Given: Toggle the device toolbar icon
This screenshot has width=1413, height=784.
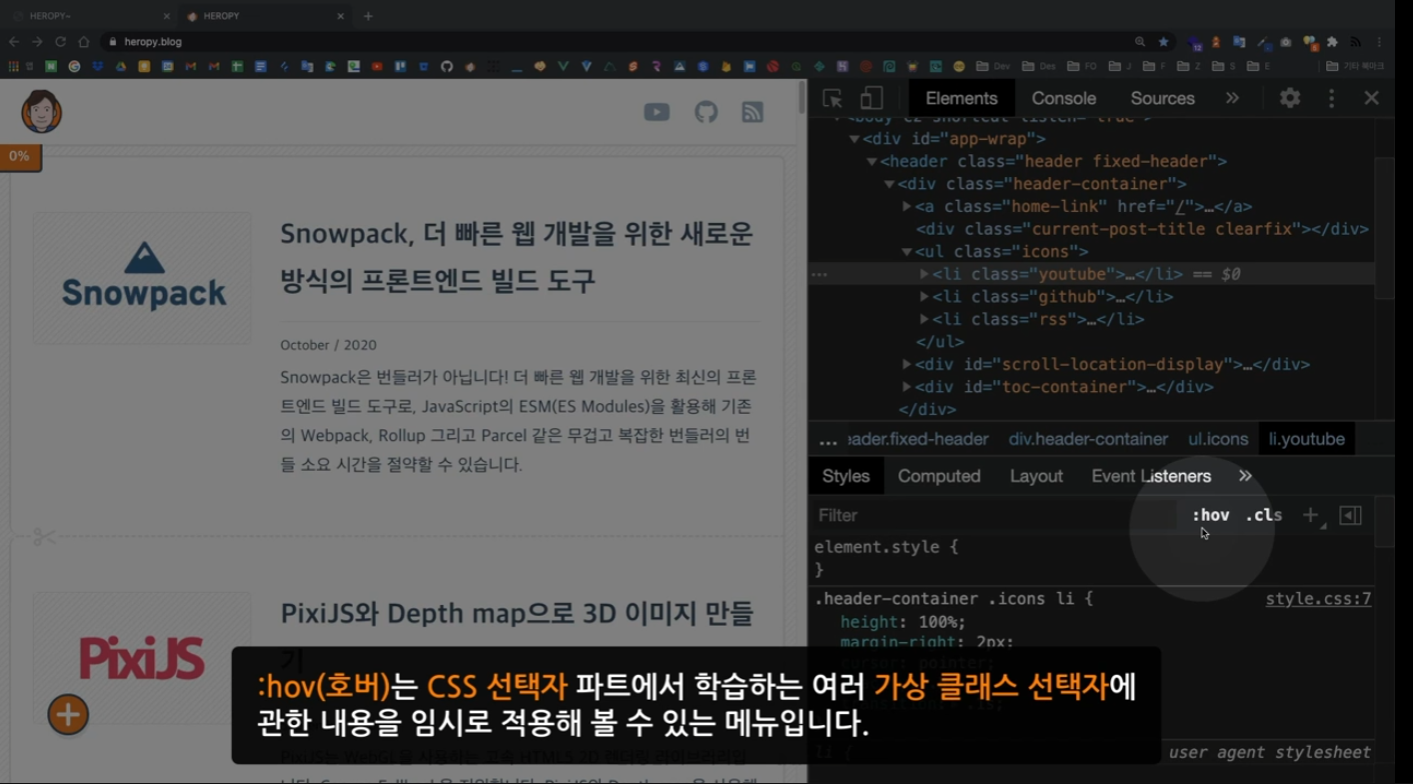Looking at the screenshot, I should [871, 98].
